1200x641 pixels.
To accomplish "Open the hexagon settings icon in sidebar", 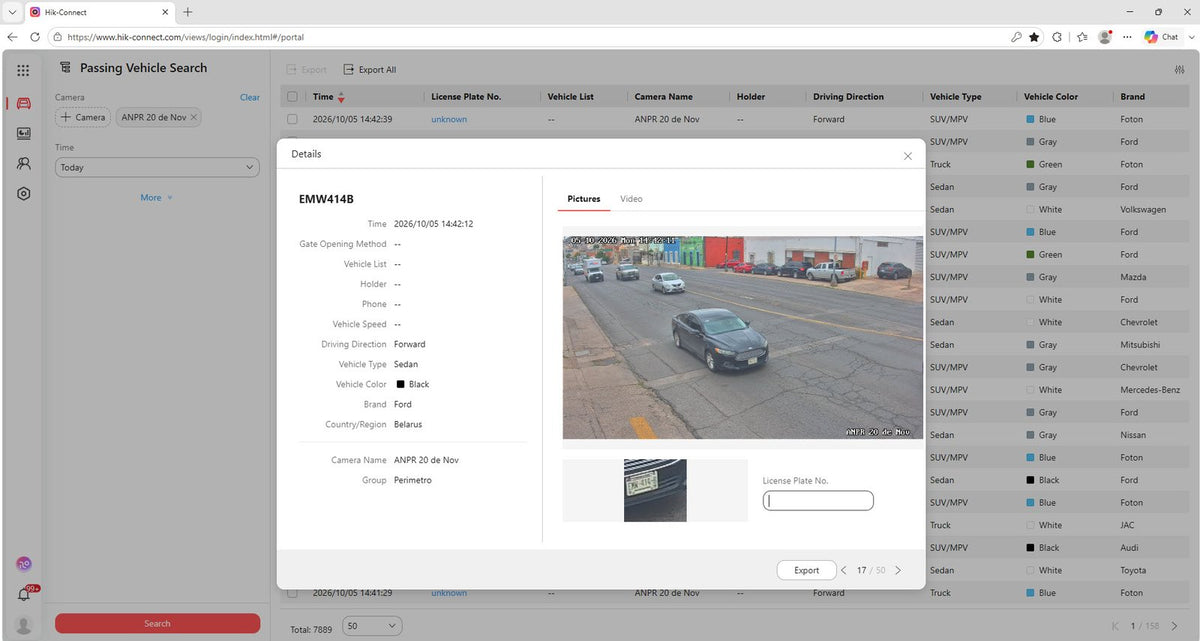I will [23, 193].
